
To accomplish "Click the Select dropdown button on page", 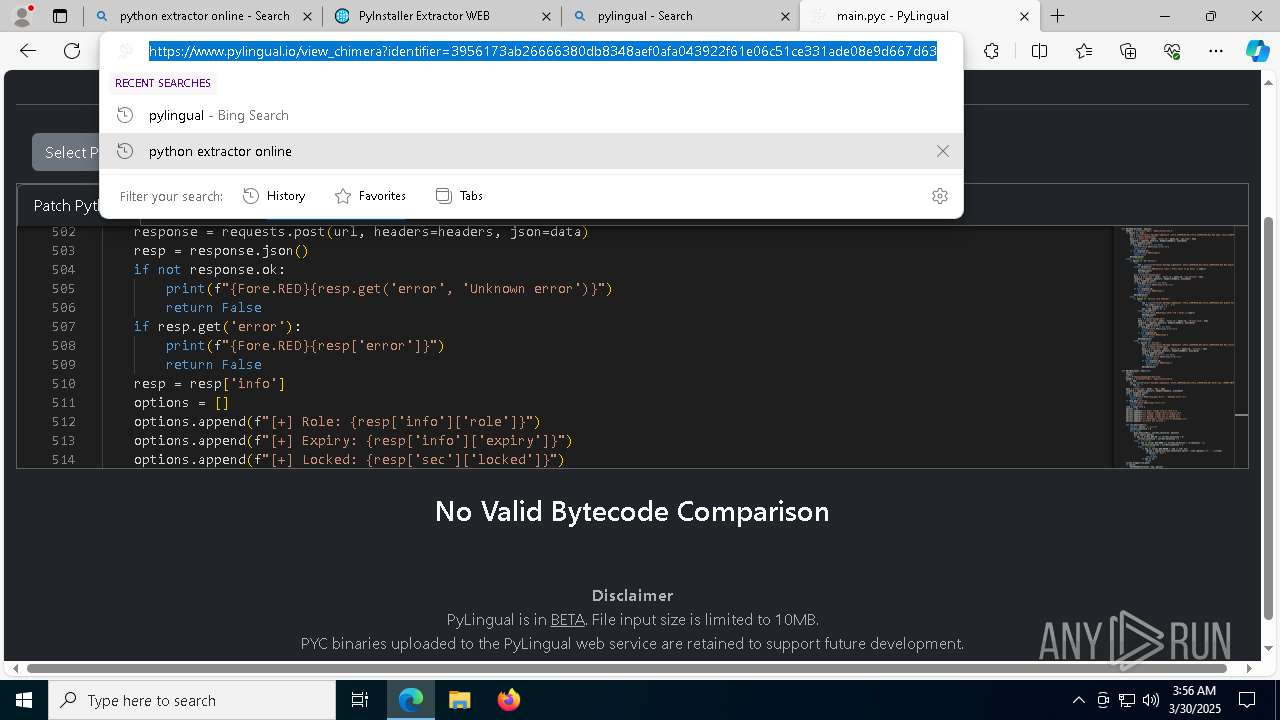I will pos(66,152).
